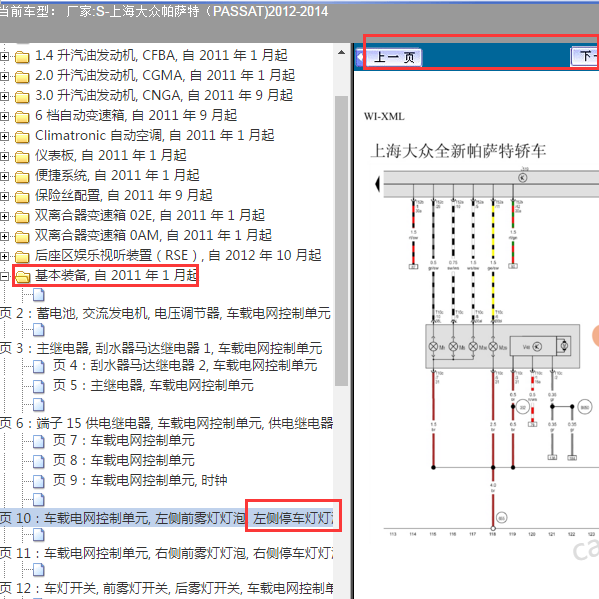Image resolution: width=599 pixels, height=599 pixels.
Task: Expand 便捷系统 folder node
Action: pyautogui.click(x=4, y=176)
